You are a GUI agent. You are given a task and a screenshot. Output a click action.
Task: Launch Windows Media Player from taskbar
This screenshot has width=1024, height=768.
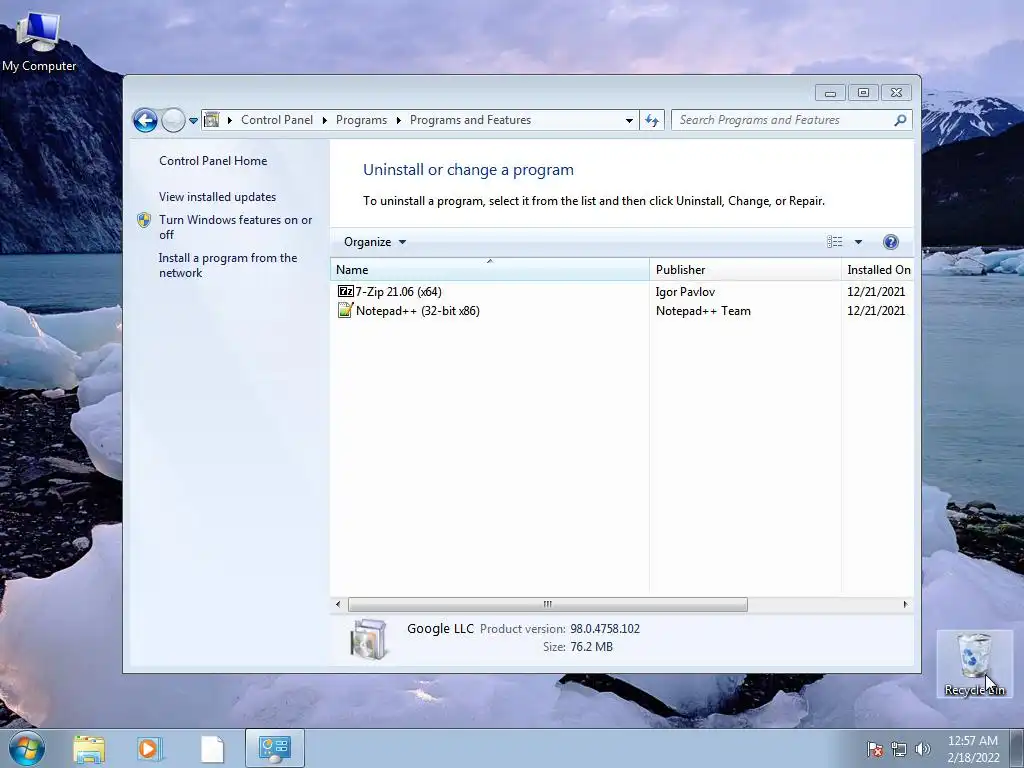point(149,749)
